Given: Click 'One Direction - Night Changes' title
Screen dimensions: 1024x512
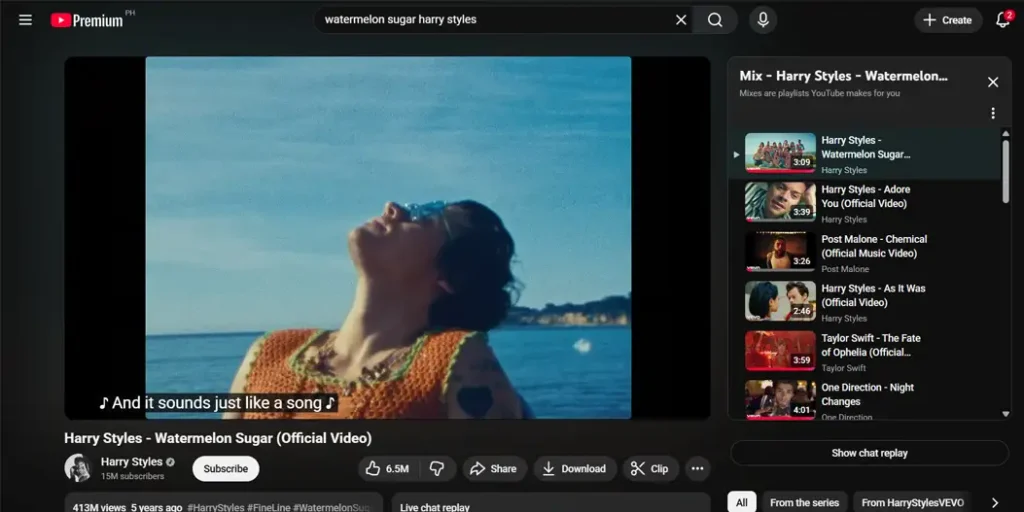Looking at the screenshot, I should point(867,394).
